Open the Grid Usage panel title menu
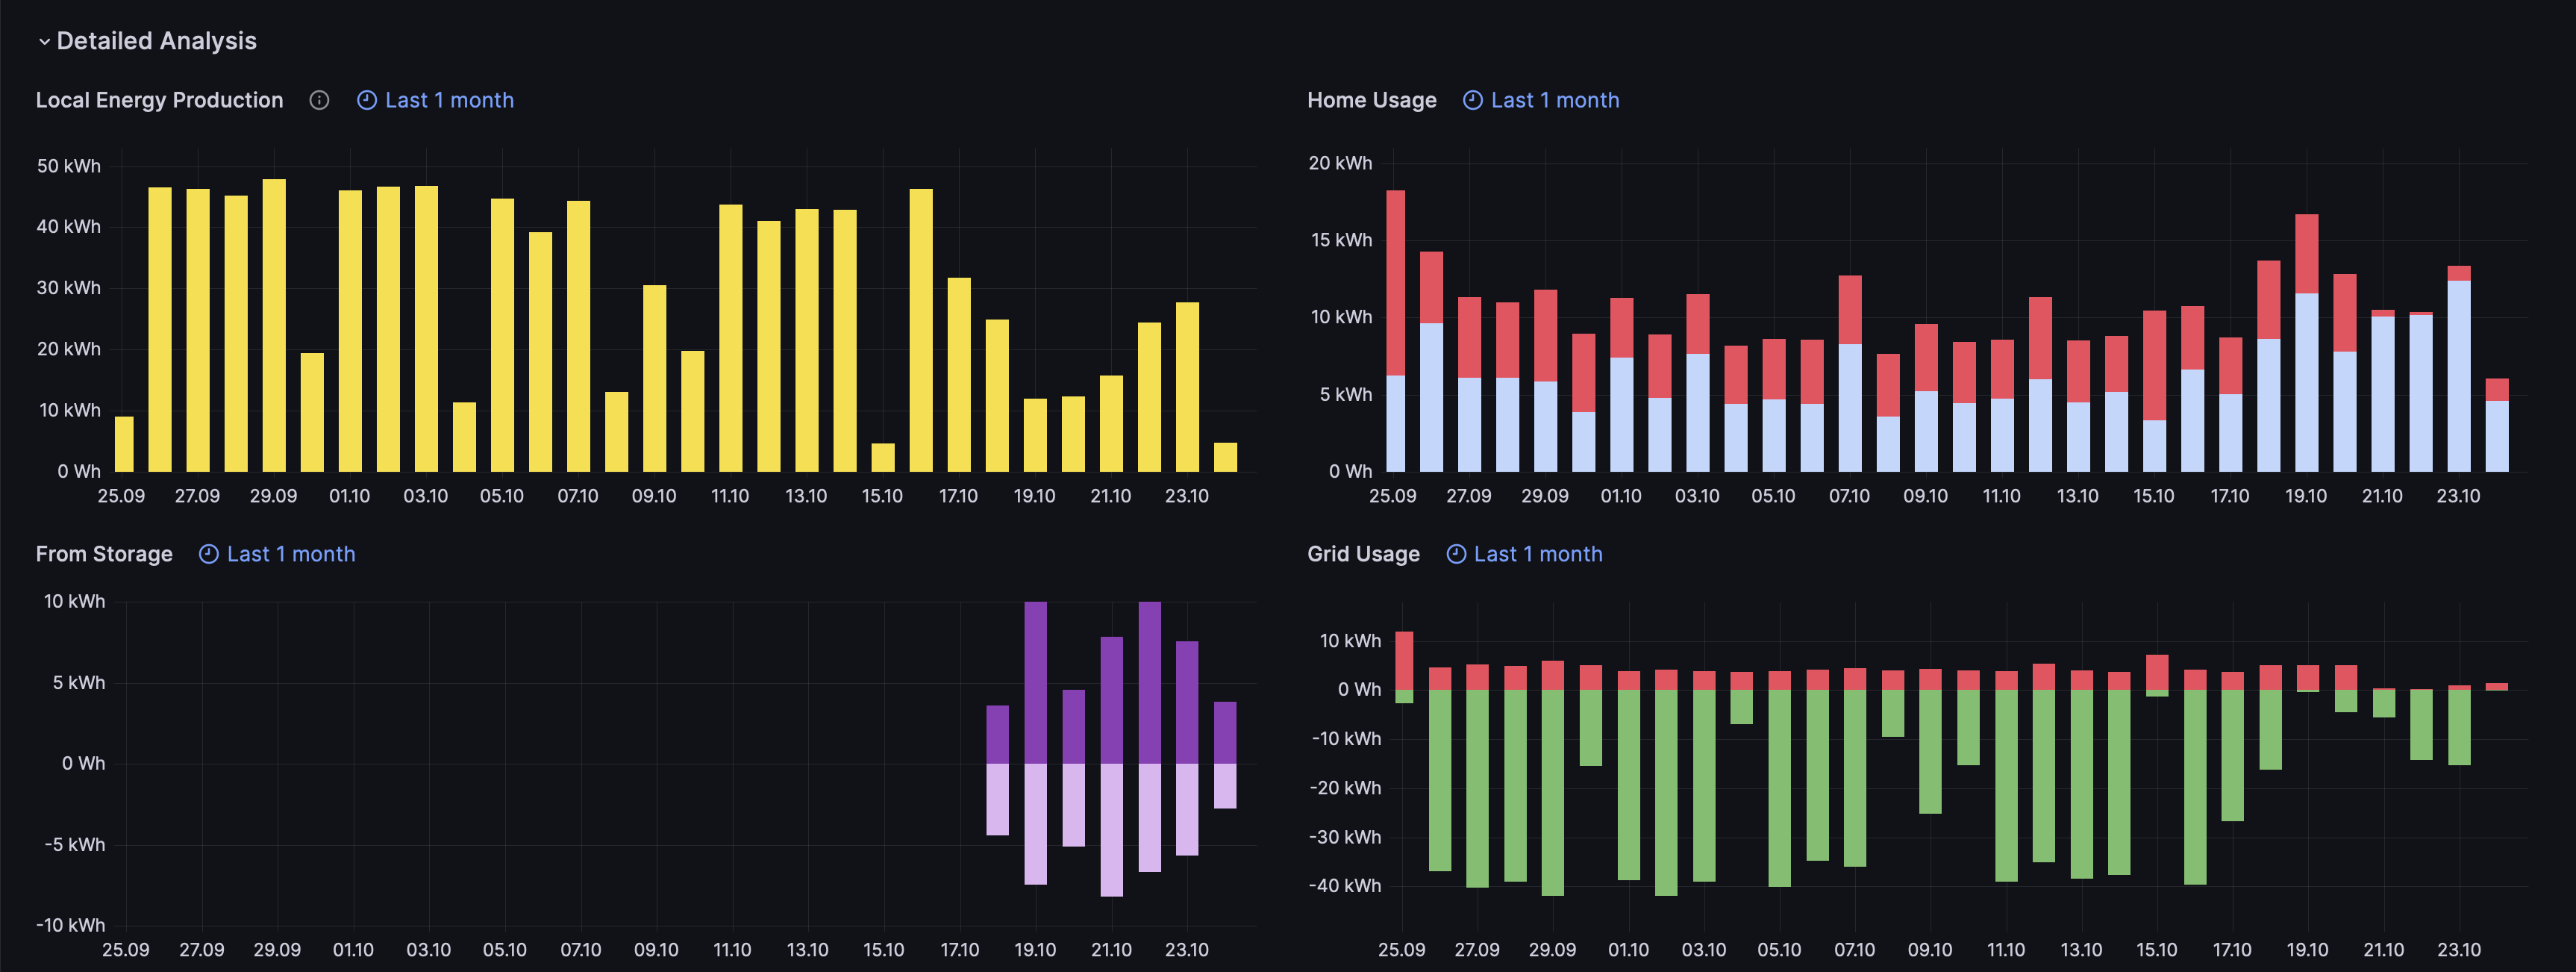The height and width of the screenshot is (972, 2576). 1363,554
